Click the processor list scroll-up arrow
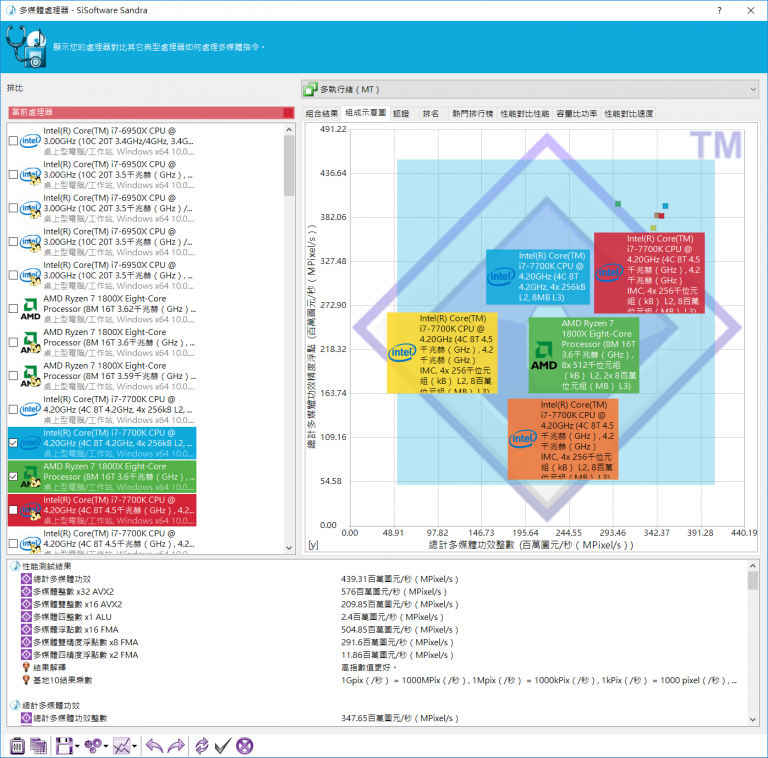 (x=289, y=130)
